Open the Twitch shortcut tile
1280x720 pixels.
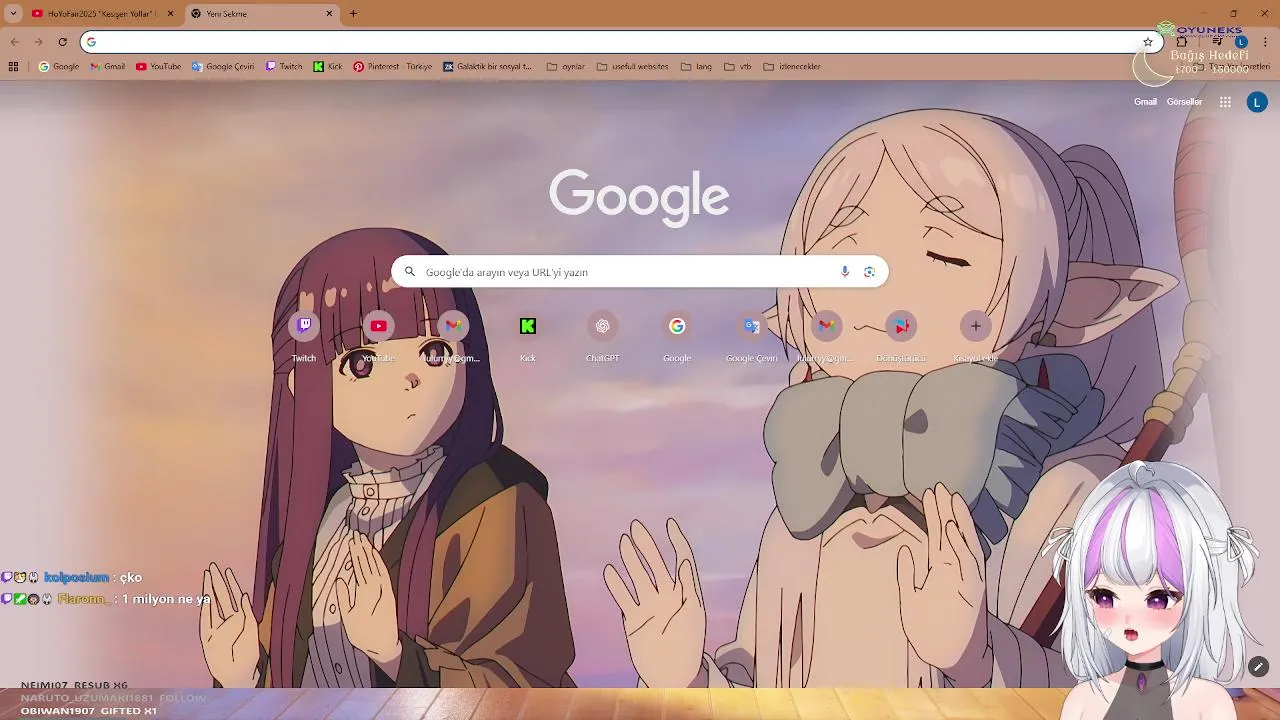tap(304, 338)
